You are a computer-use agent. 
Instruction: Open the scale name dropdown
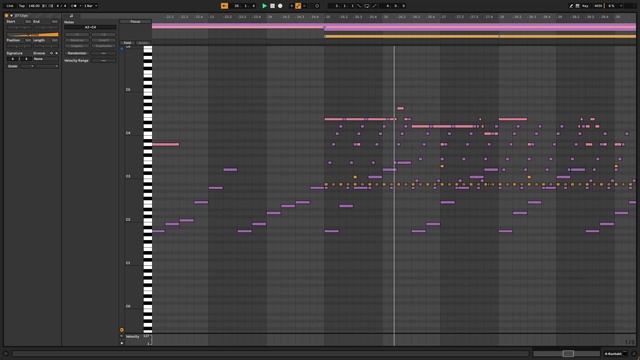[x=47, y=66]
